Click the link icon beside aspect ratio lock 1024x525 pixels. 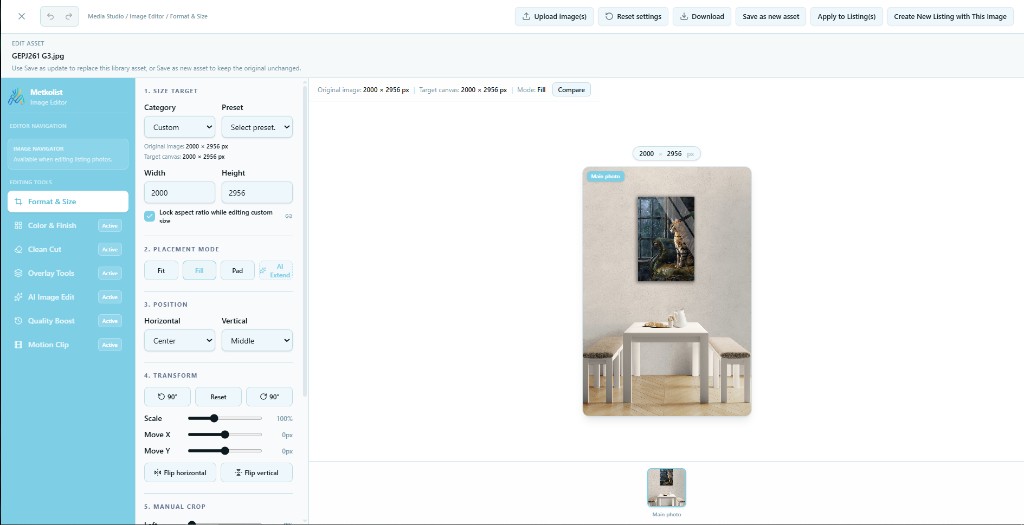tap(289, 216)
